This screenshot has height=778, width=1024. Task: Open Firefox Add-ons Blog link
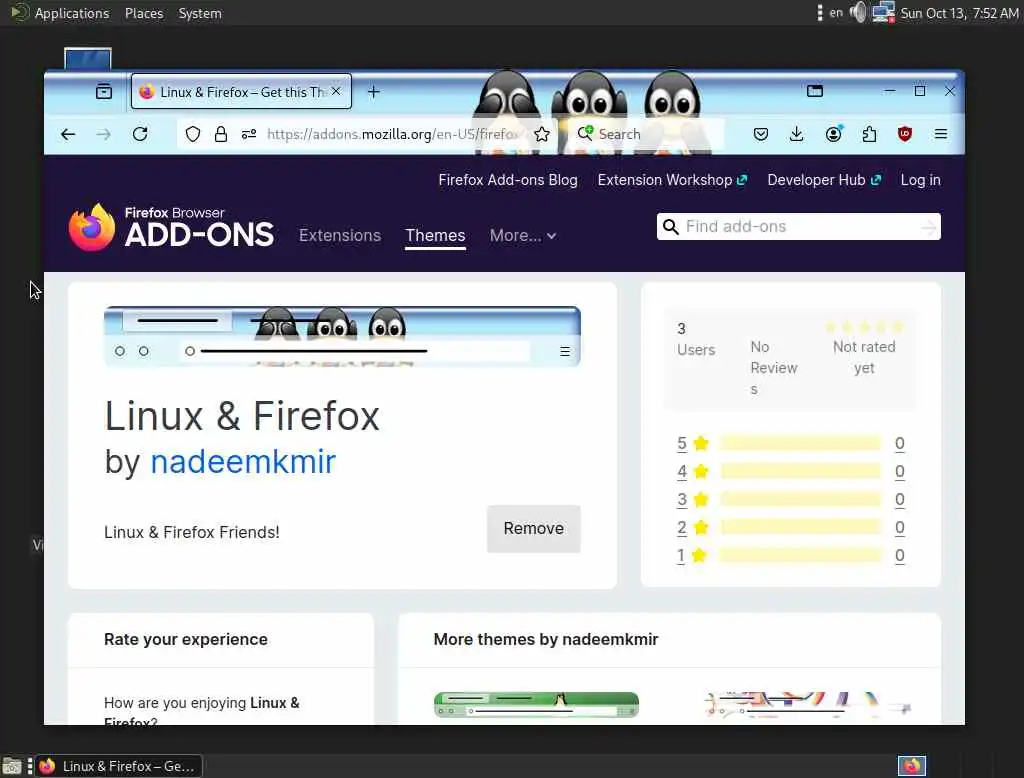pyautogui.click(x=507, y=180)
